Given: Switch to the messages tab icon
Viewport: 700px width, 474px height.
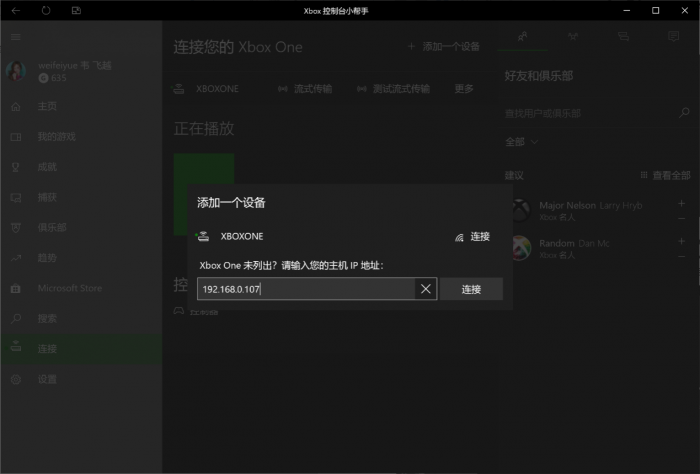Looking at the screenshot, I should tap(623, 37).
